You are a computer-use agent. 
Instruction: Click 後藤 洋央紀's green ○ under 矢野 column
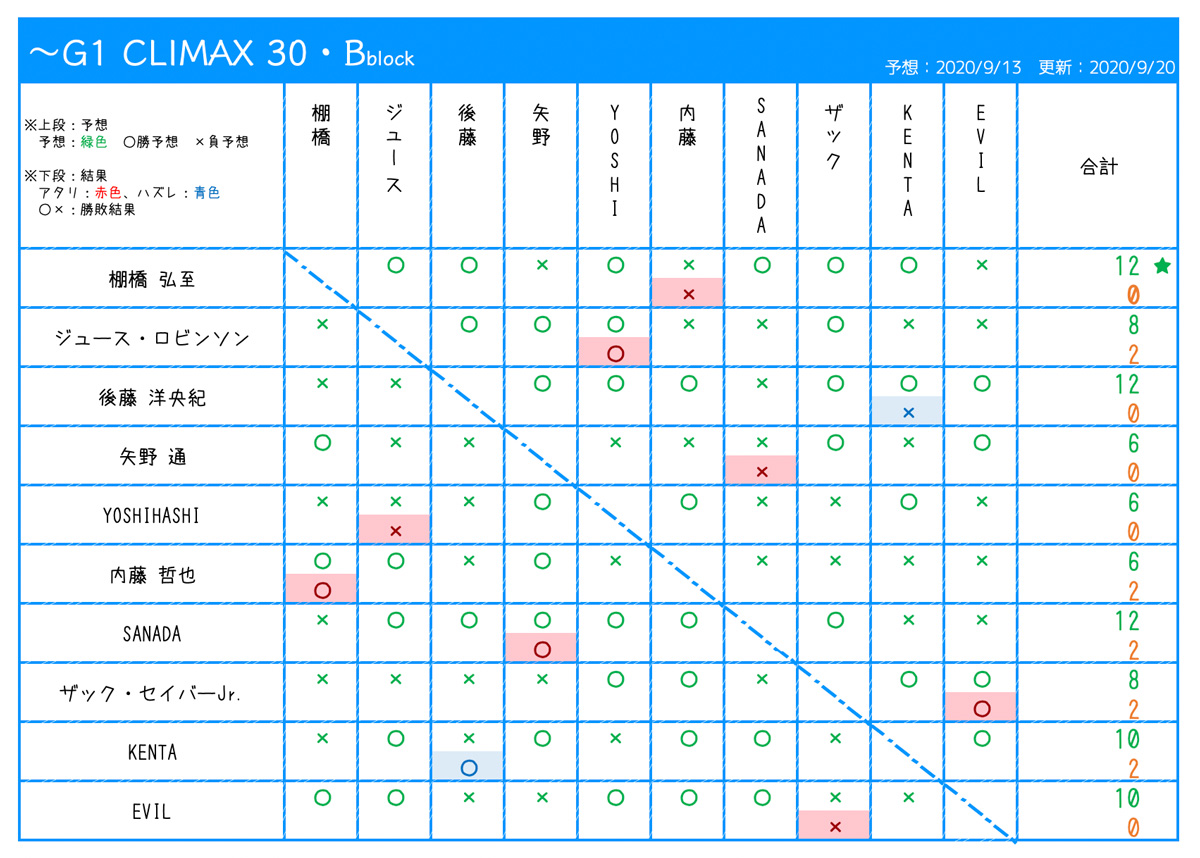[x=541, y=383]
